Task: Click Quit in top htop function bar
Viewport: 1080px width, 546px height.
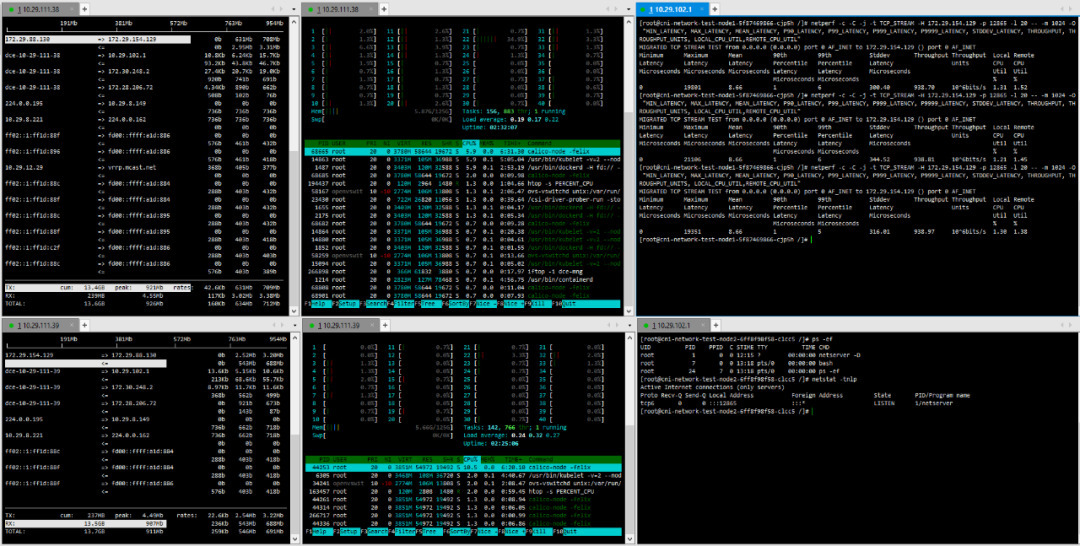Action: [585, 304]
